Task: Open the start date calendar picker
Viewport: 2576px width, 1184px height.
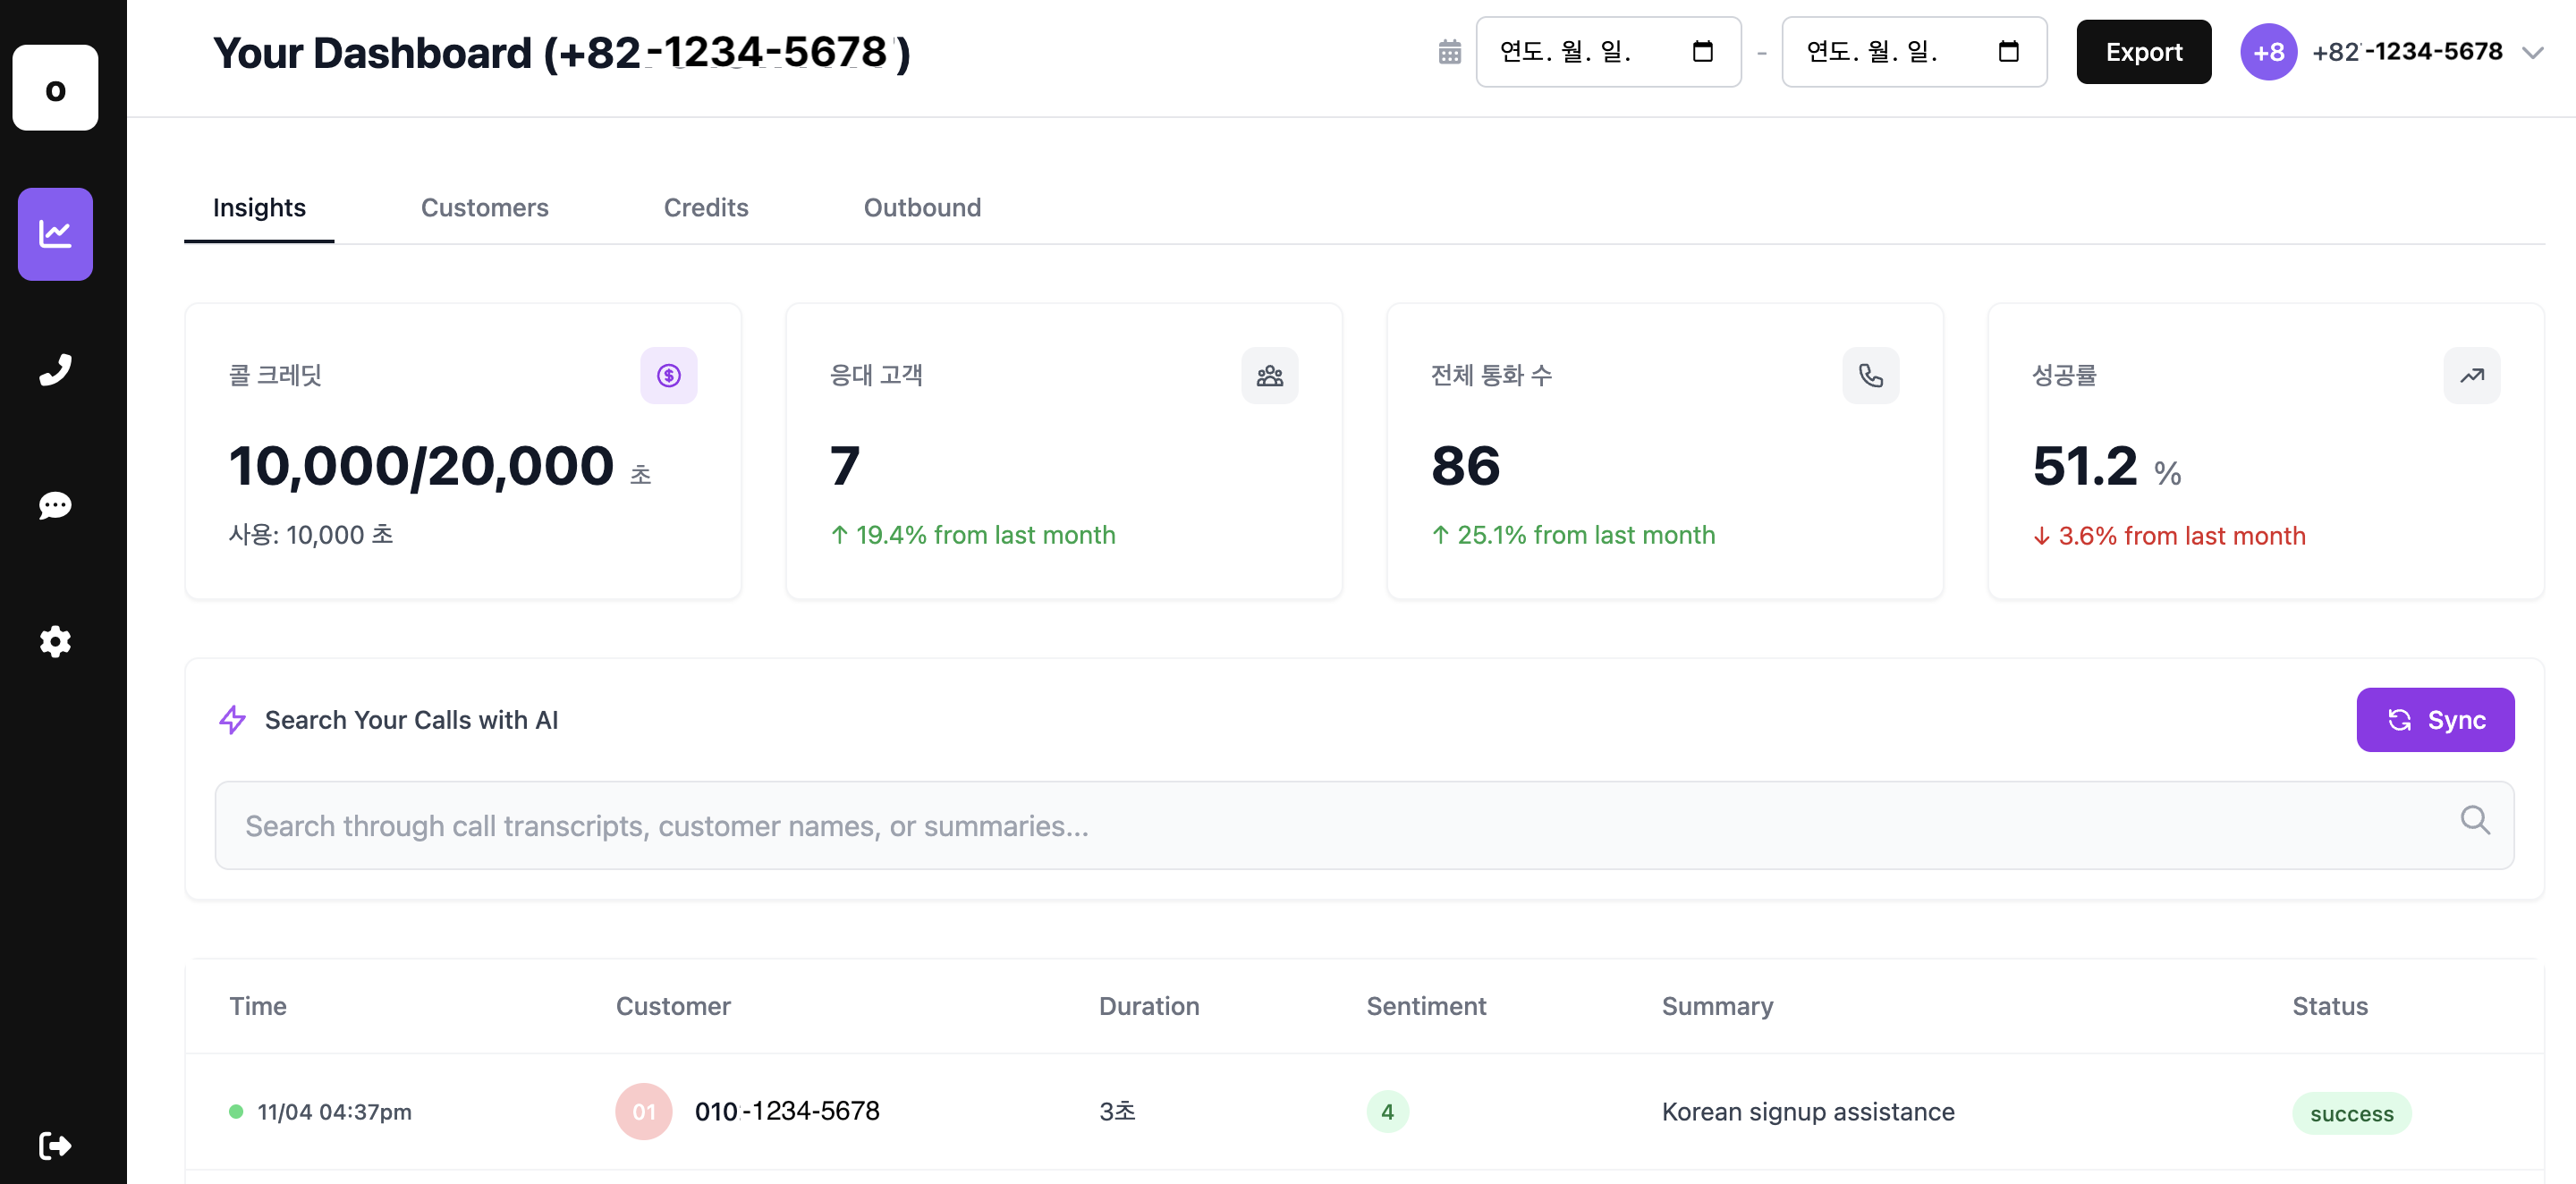Action: (1702, 52)
